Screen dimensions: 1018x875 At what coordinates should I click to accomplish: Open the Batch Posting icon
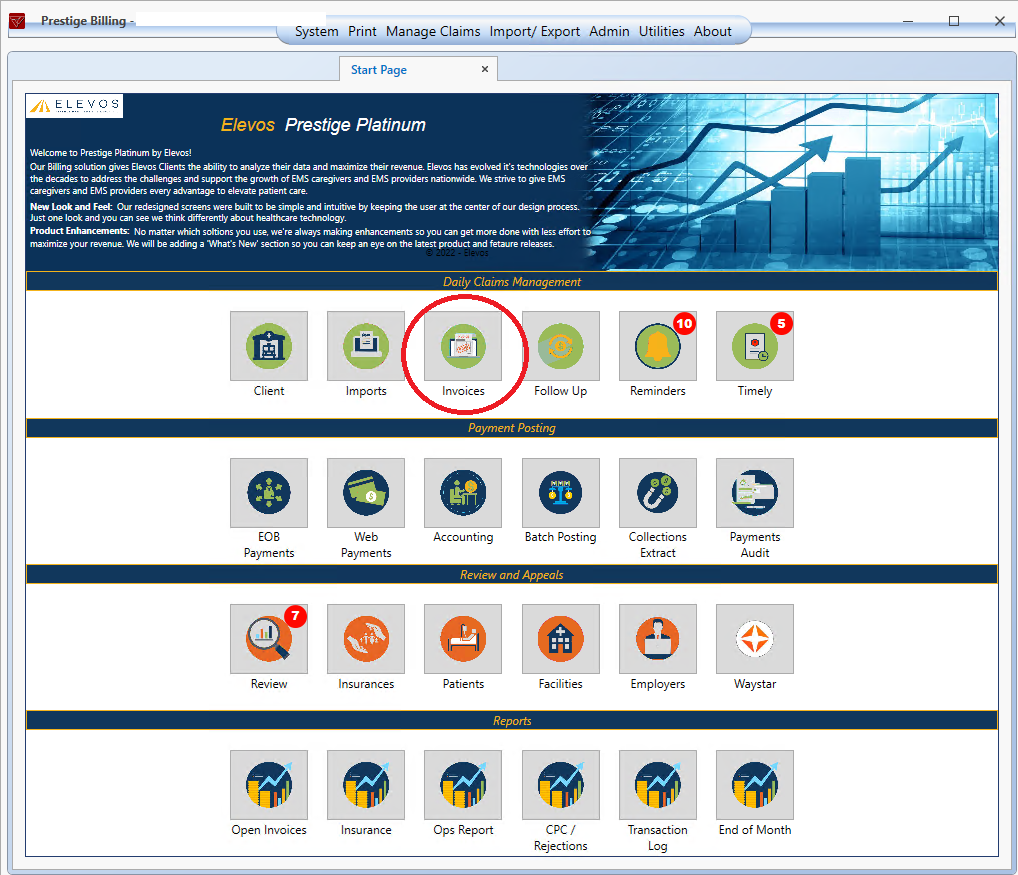(x=560, y=493)
